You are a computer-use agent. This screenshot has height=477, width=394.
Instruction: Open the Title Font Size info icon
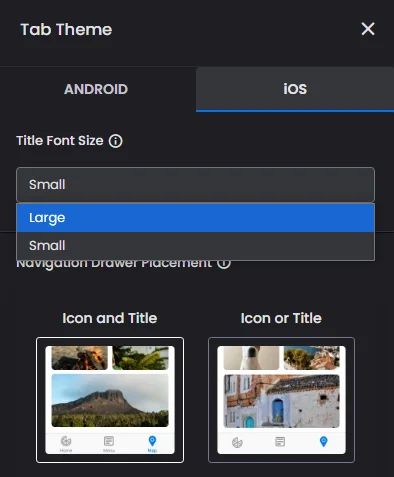point(115,141)
